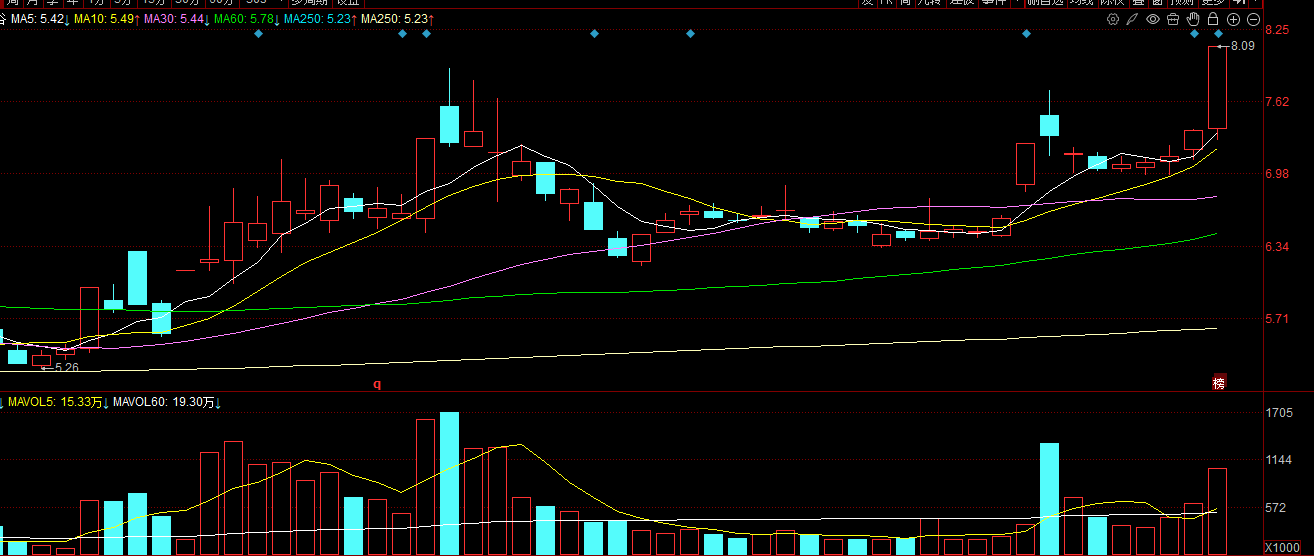Click the 6.98 price axis label
This screenshot has height=556, width=1314.
pos(1276,174)
